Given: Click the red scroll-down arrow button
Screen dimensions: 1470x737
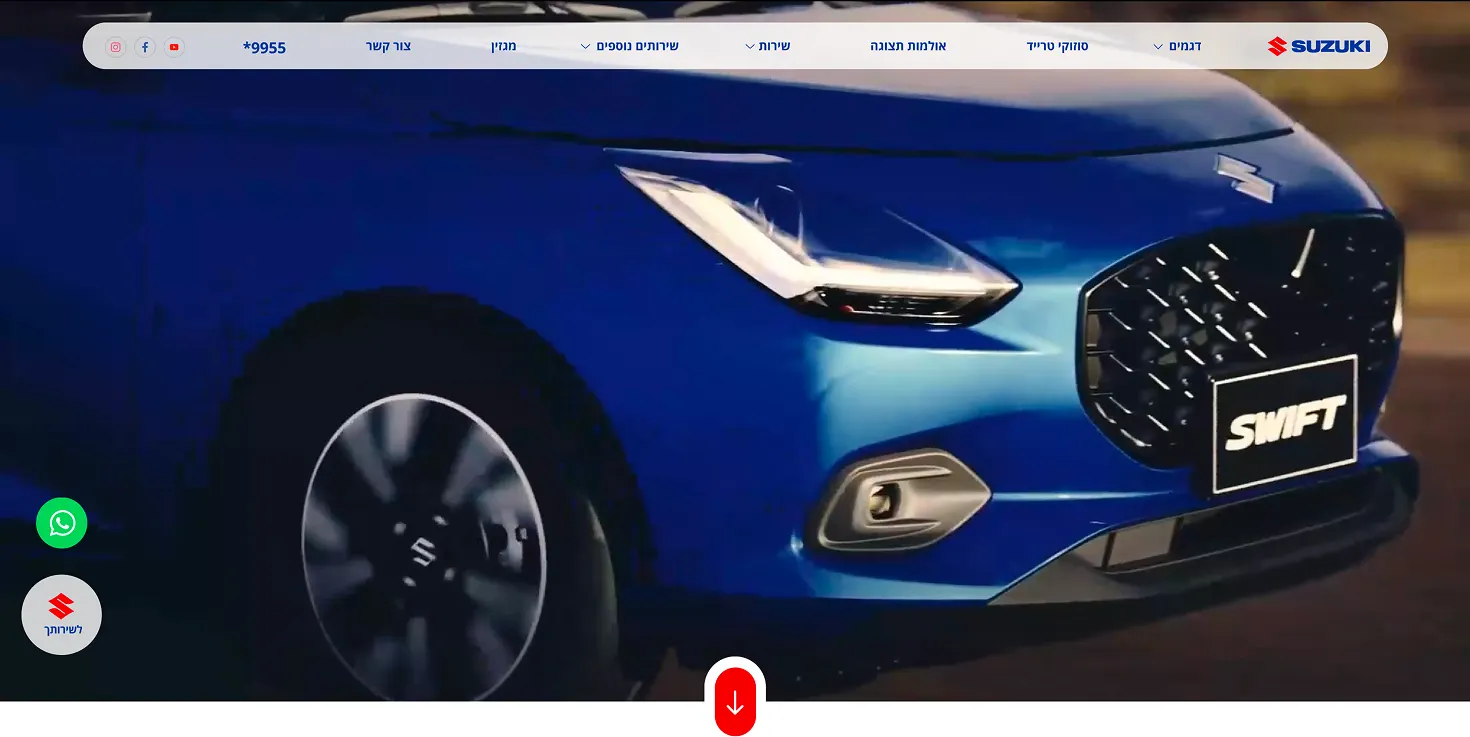Looking at the screenshot, I should point(735,703).
